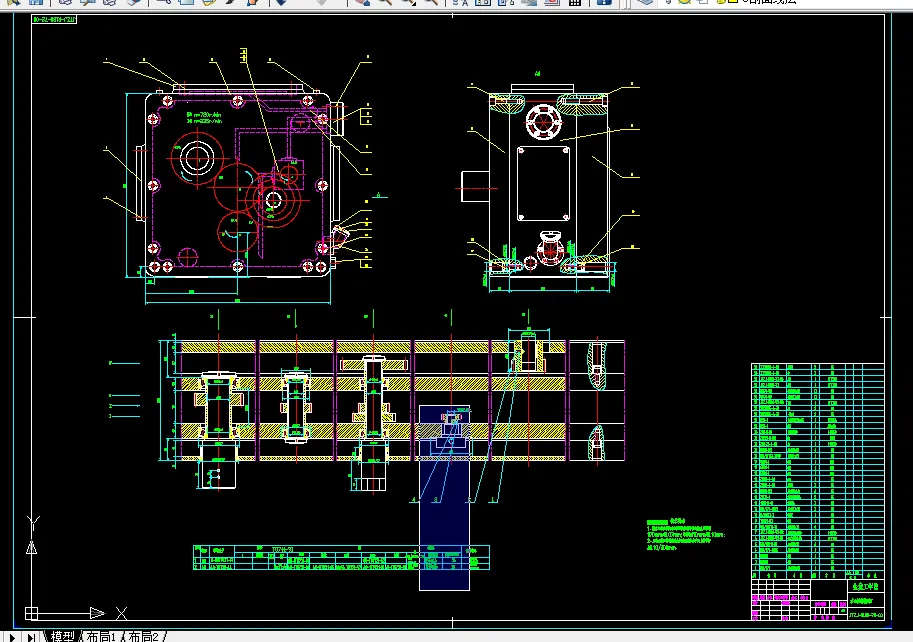
Task: Open the 布局2 layout tab
Action: pyautogui.click(x=143, y=636)
